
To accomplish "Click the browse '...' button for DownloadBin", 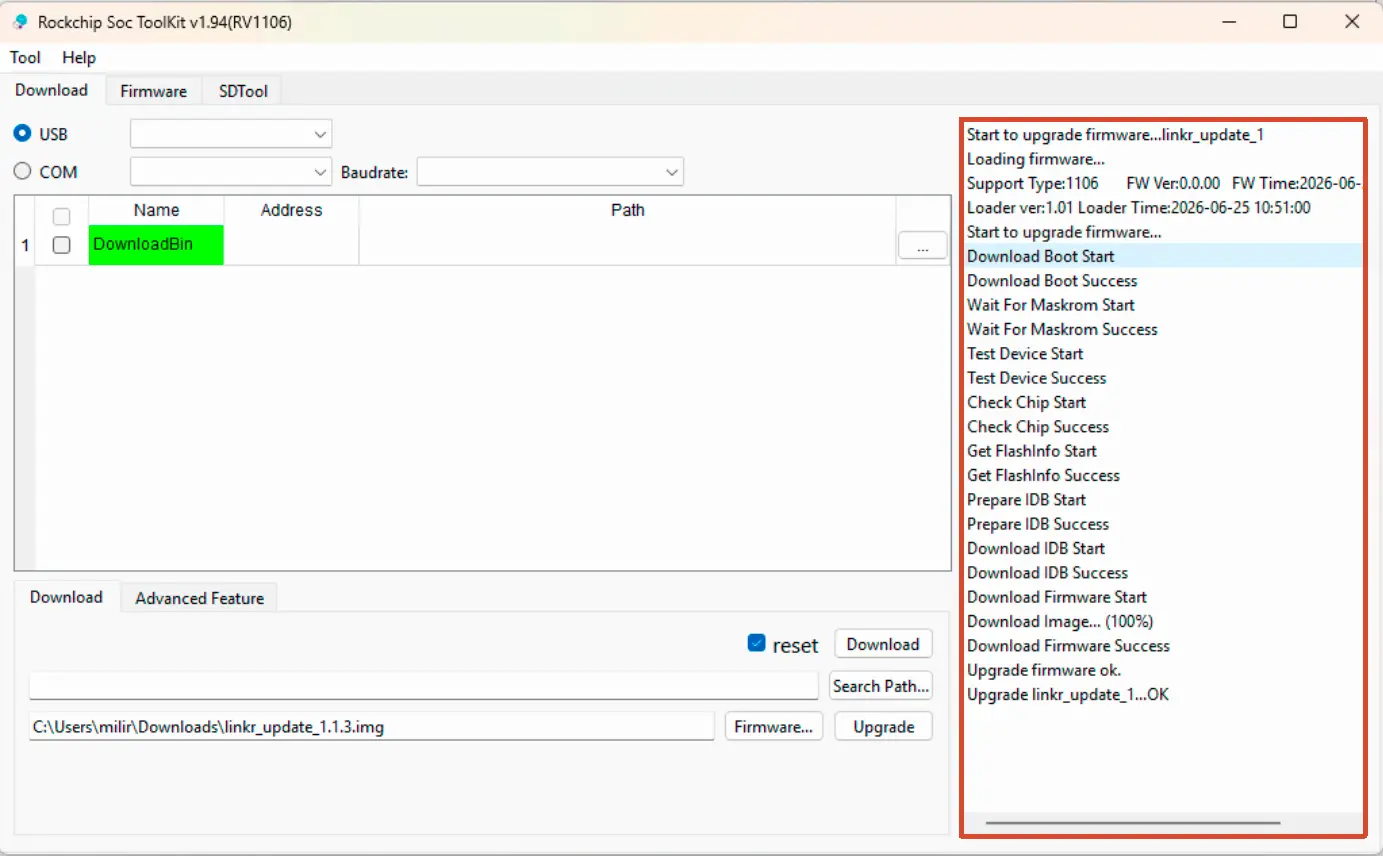I will (922, 246).
